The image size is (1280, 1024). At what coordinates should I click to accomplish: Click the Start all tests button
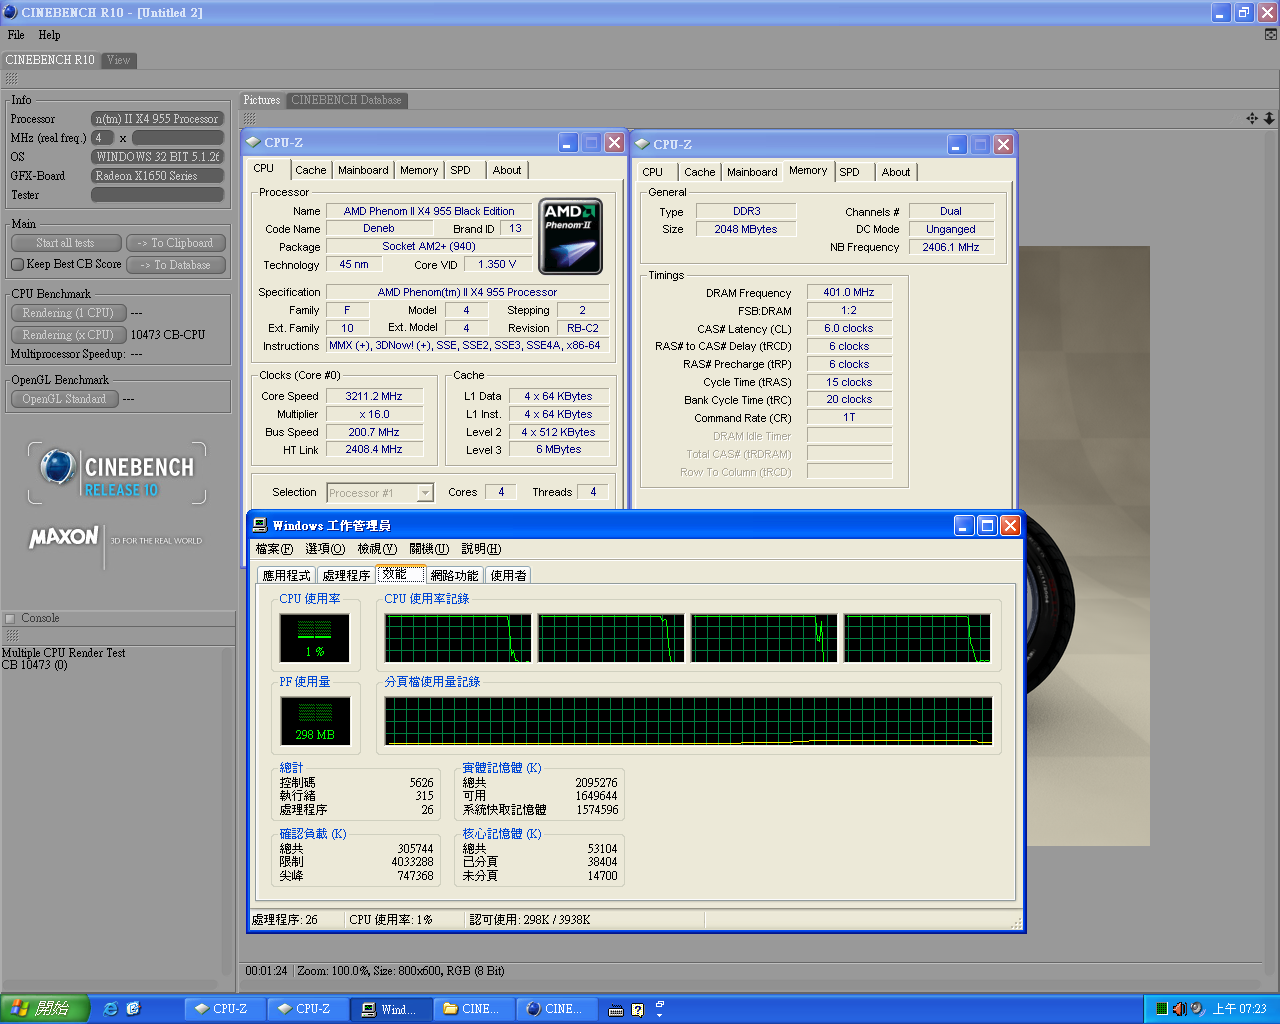pyautogui.click(x=66, y=243)
